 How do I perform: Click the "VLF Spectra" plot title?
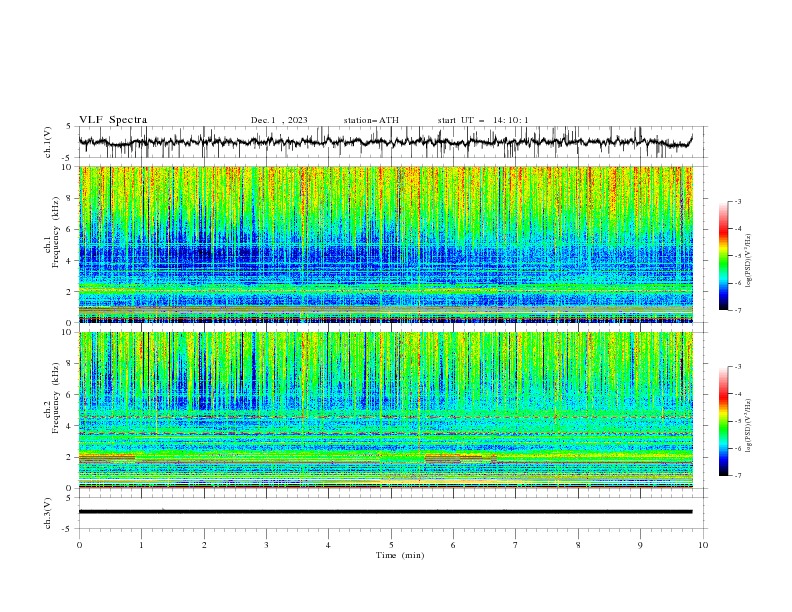(x=113, y=120)
